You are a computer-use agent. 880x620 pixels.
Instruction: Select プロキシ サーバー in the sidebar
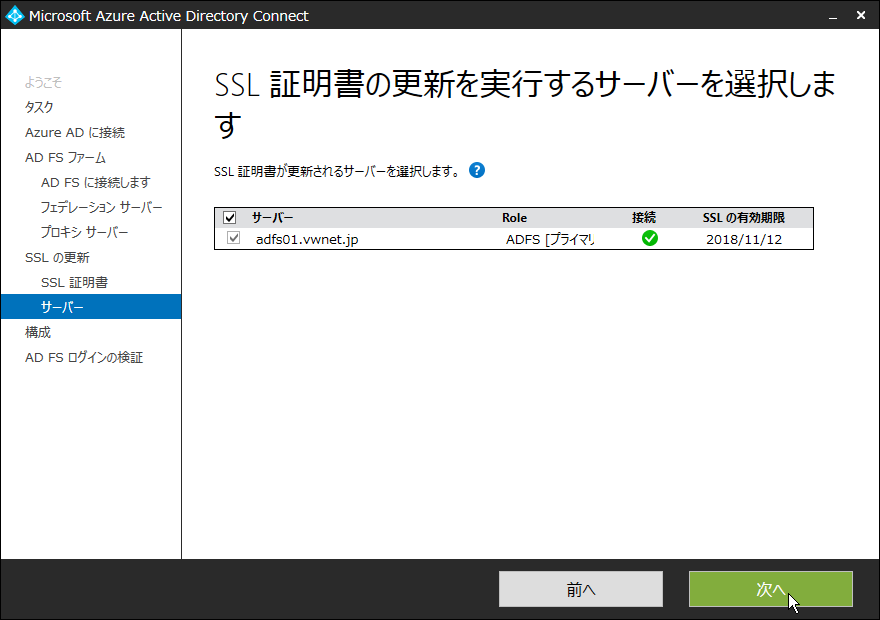point(84,232)
